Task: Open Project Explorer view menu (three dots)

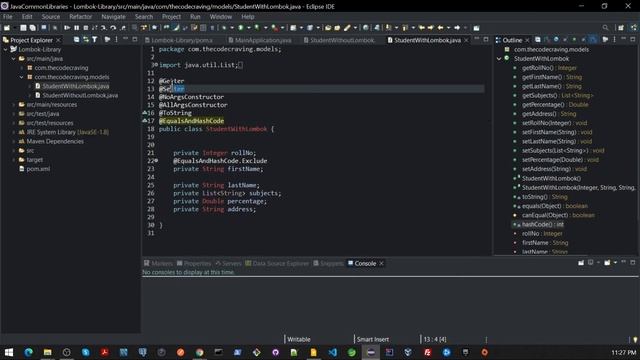Action: [x=116, y=40]
